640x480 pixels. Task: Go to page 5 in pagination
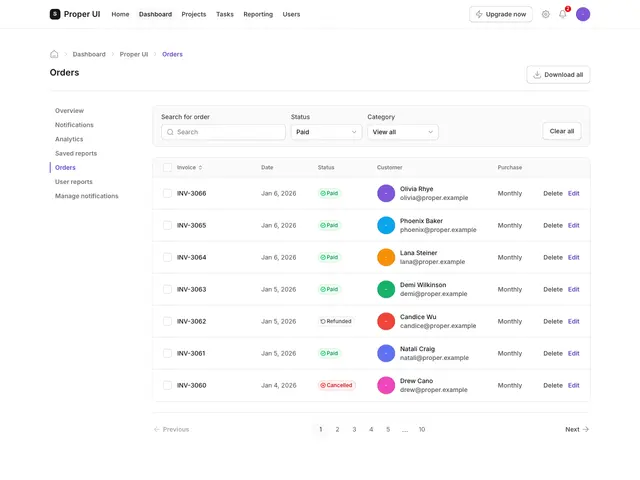pos(388,429)
